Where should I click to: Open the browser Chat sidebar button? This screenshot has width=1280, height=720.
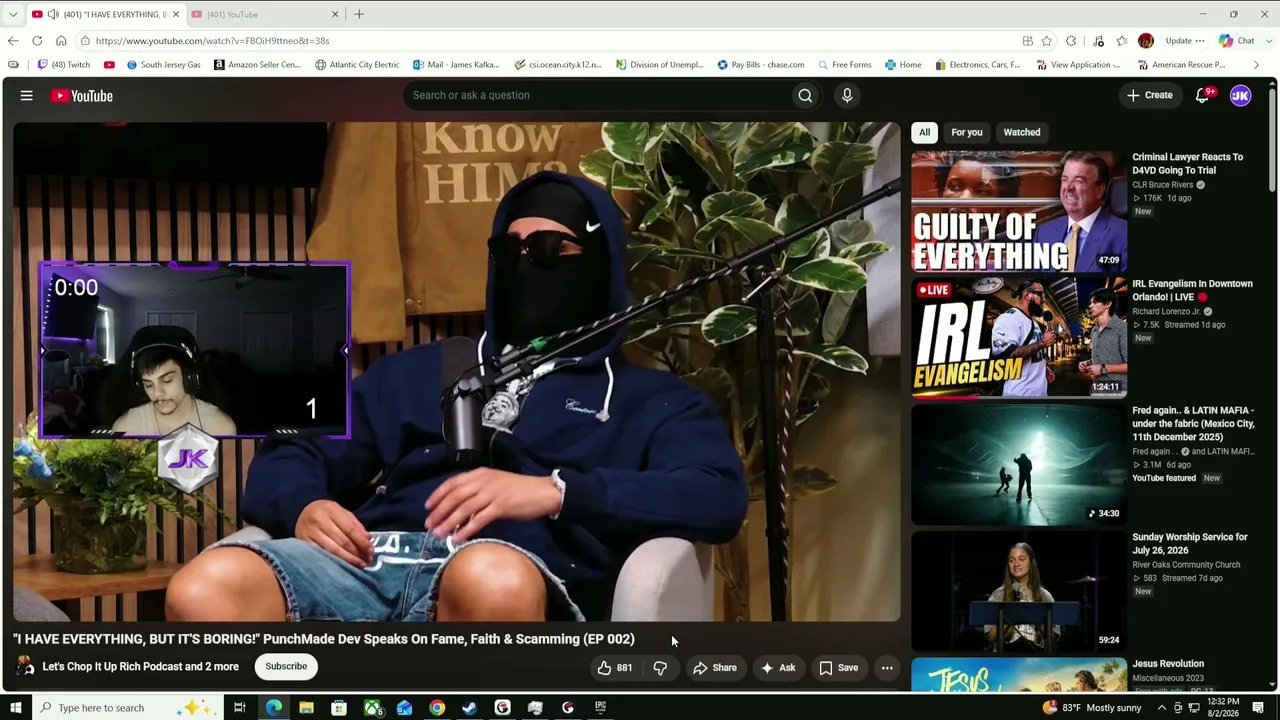tap(1237, 41)
